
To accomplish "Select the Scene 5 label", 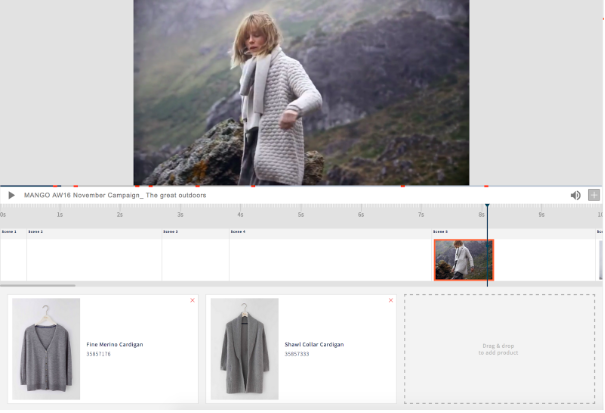I will [x=440, y=232].
